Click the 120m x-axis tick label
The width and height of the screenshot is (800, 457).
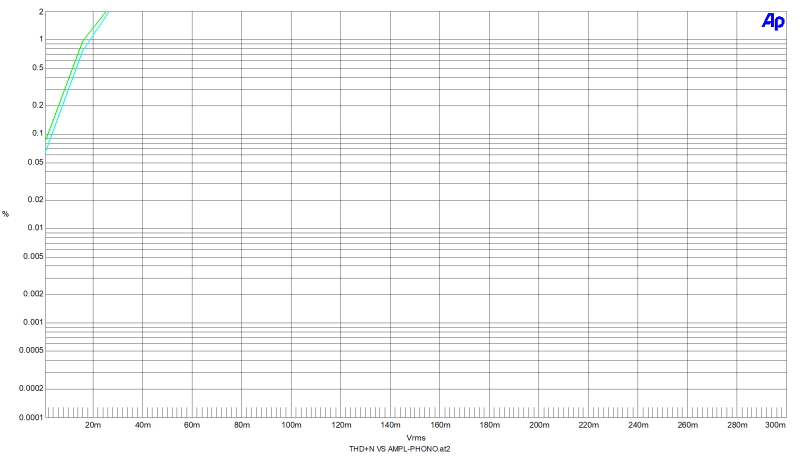click(341, 425)
